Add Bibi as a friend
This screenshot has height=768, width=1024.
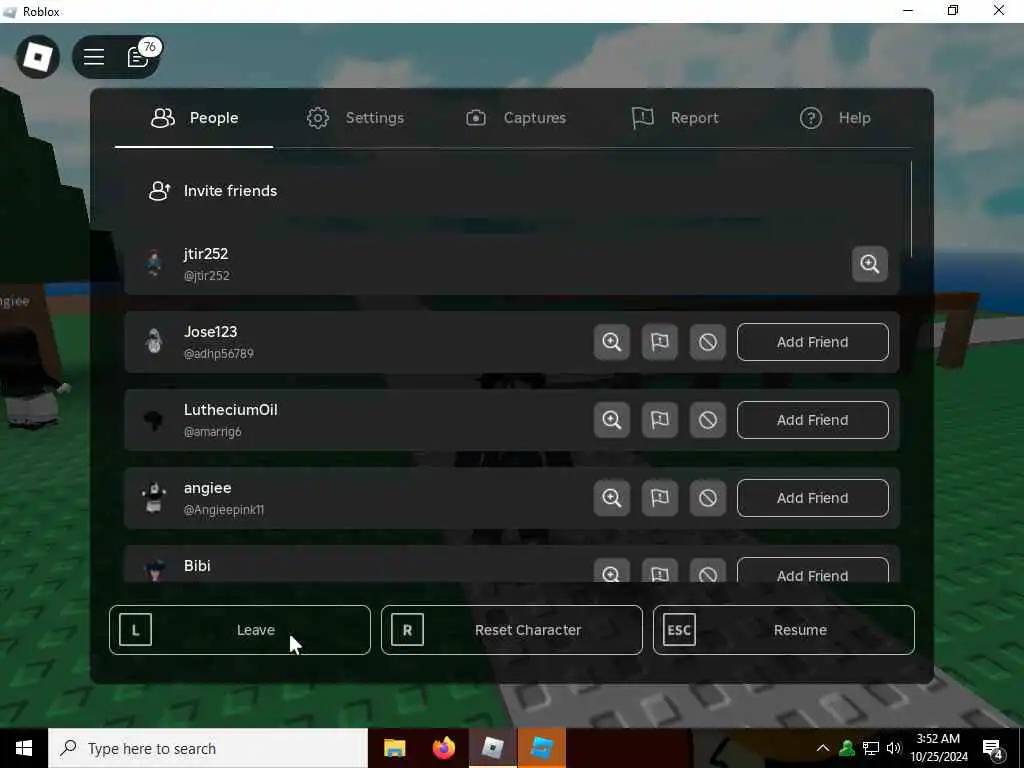(812, 571)
